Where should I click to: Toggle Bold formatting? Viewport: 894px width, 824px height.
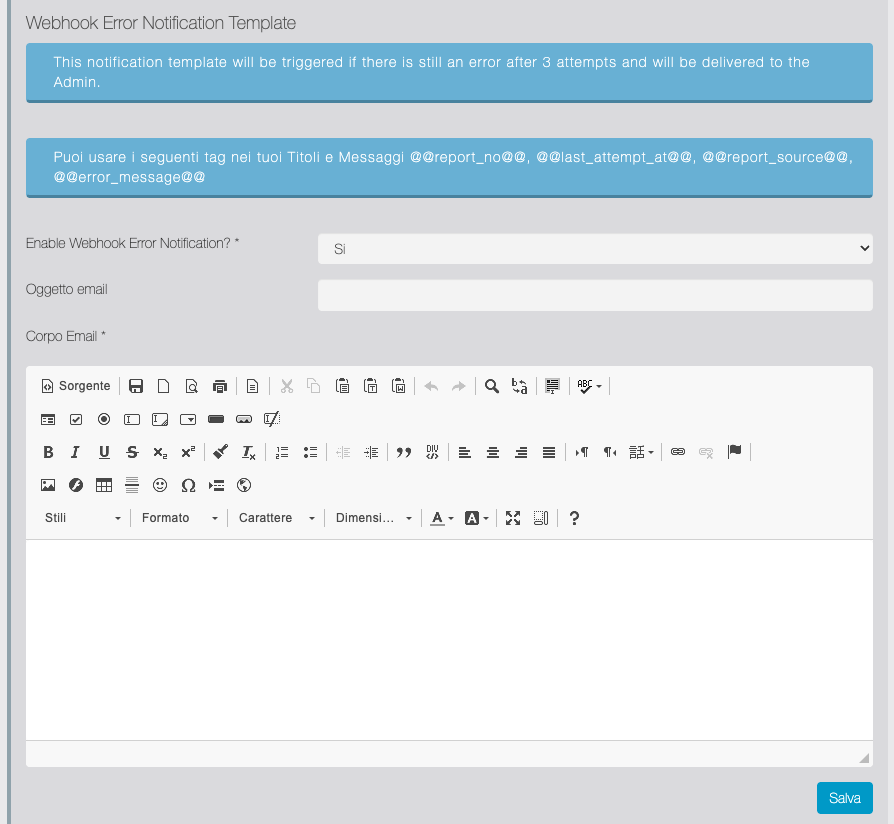(x=48, y=452)
